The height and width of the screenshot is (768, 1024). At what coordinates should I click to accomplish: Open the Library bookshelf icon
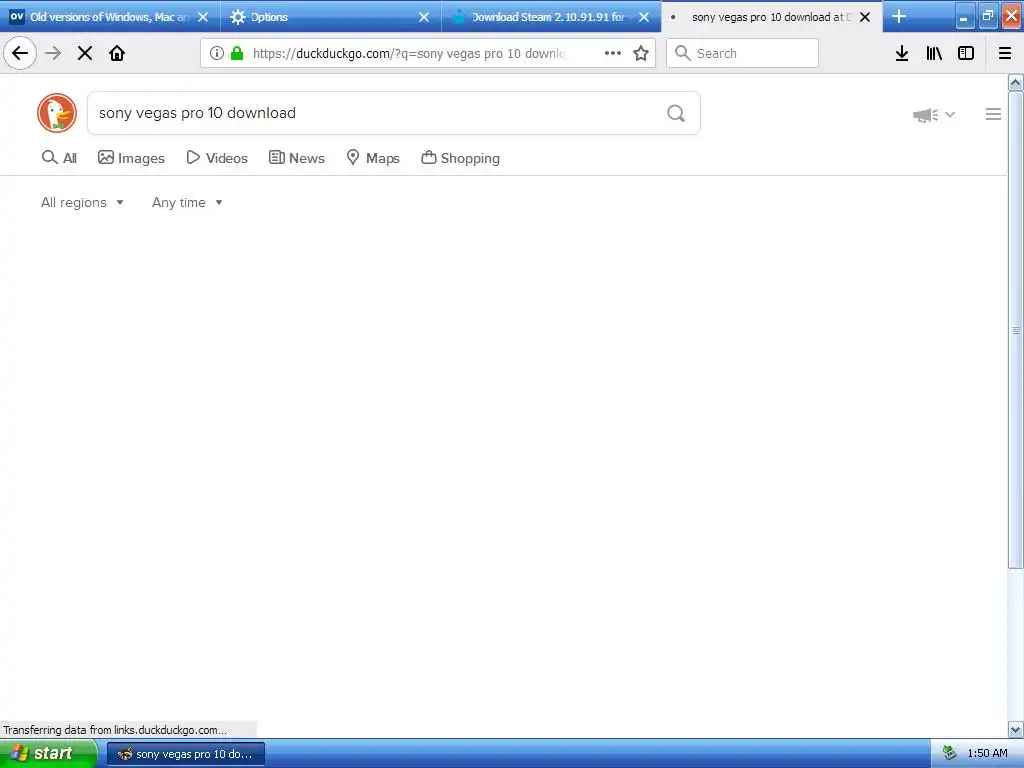tap(934, 53)
